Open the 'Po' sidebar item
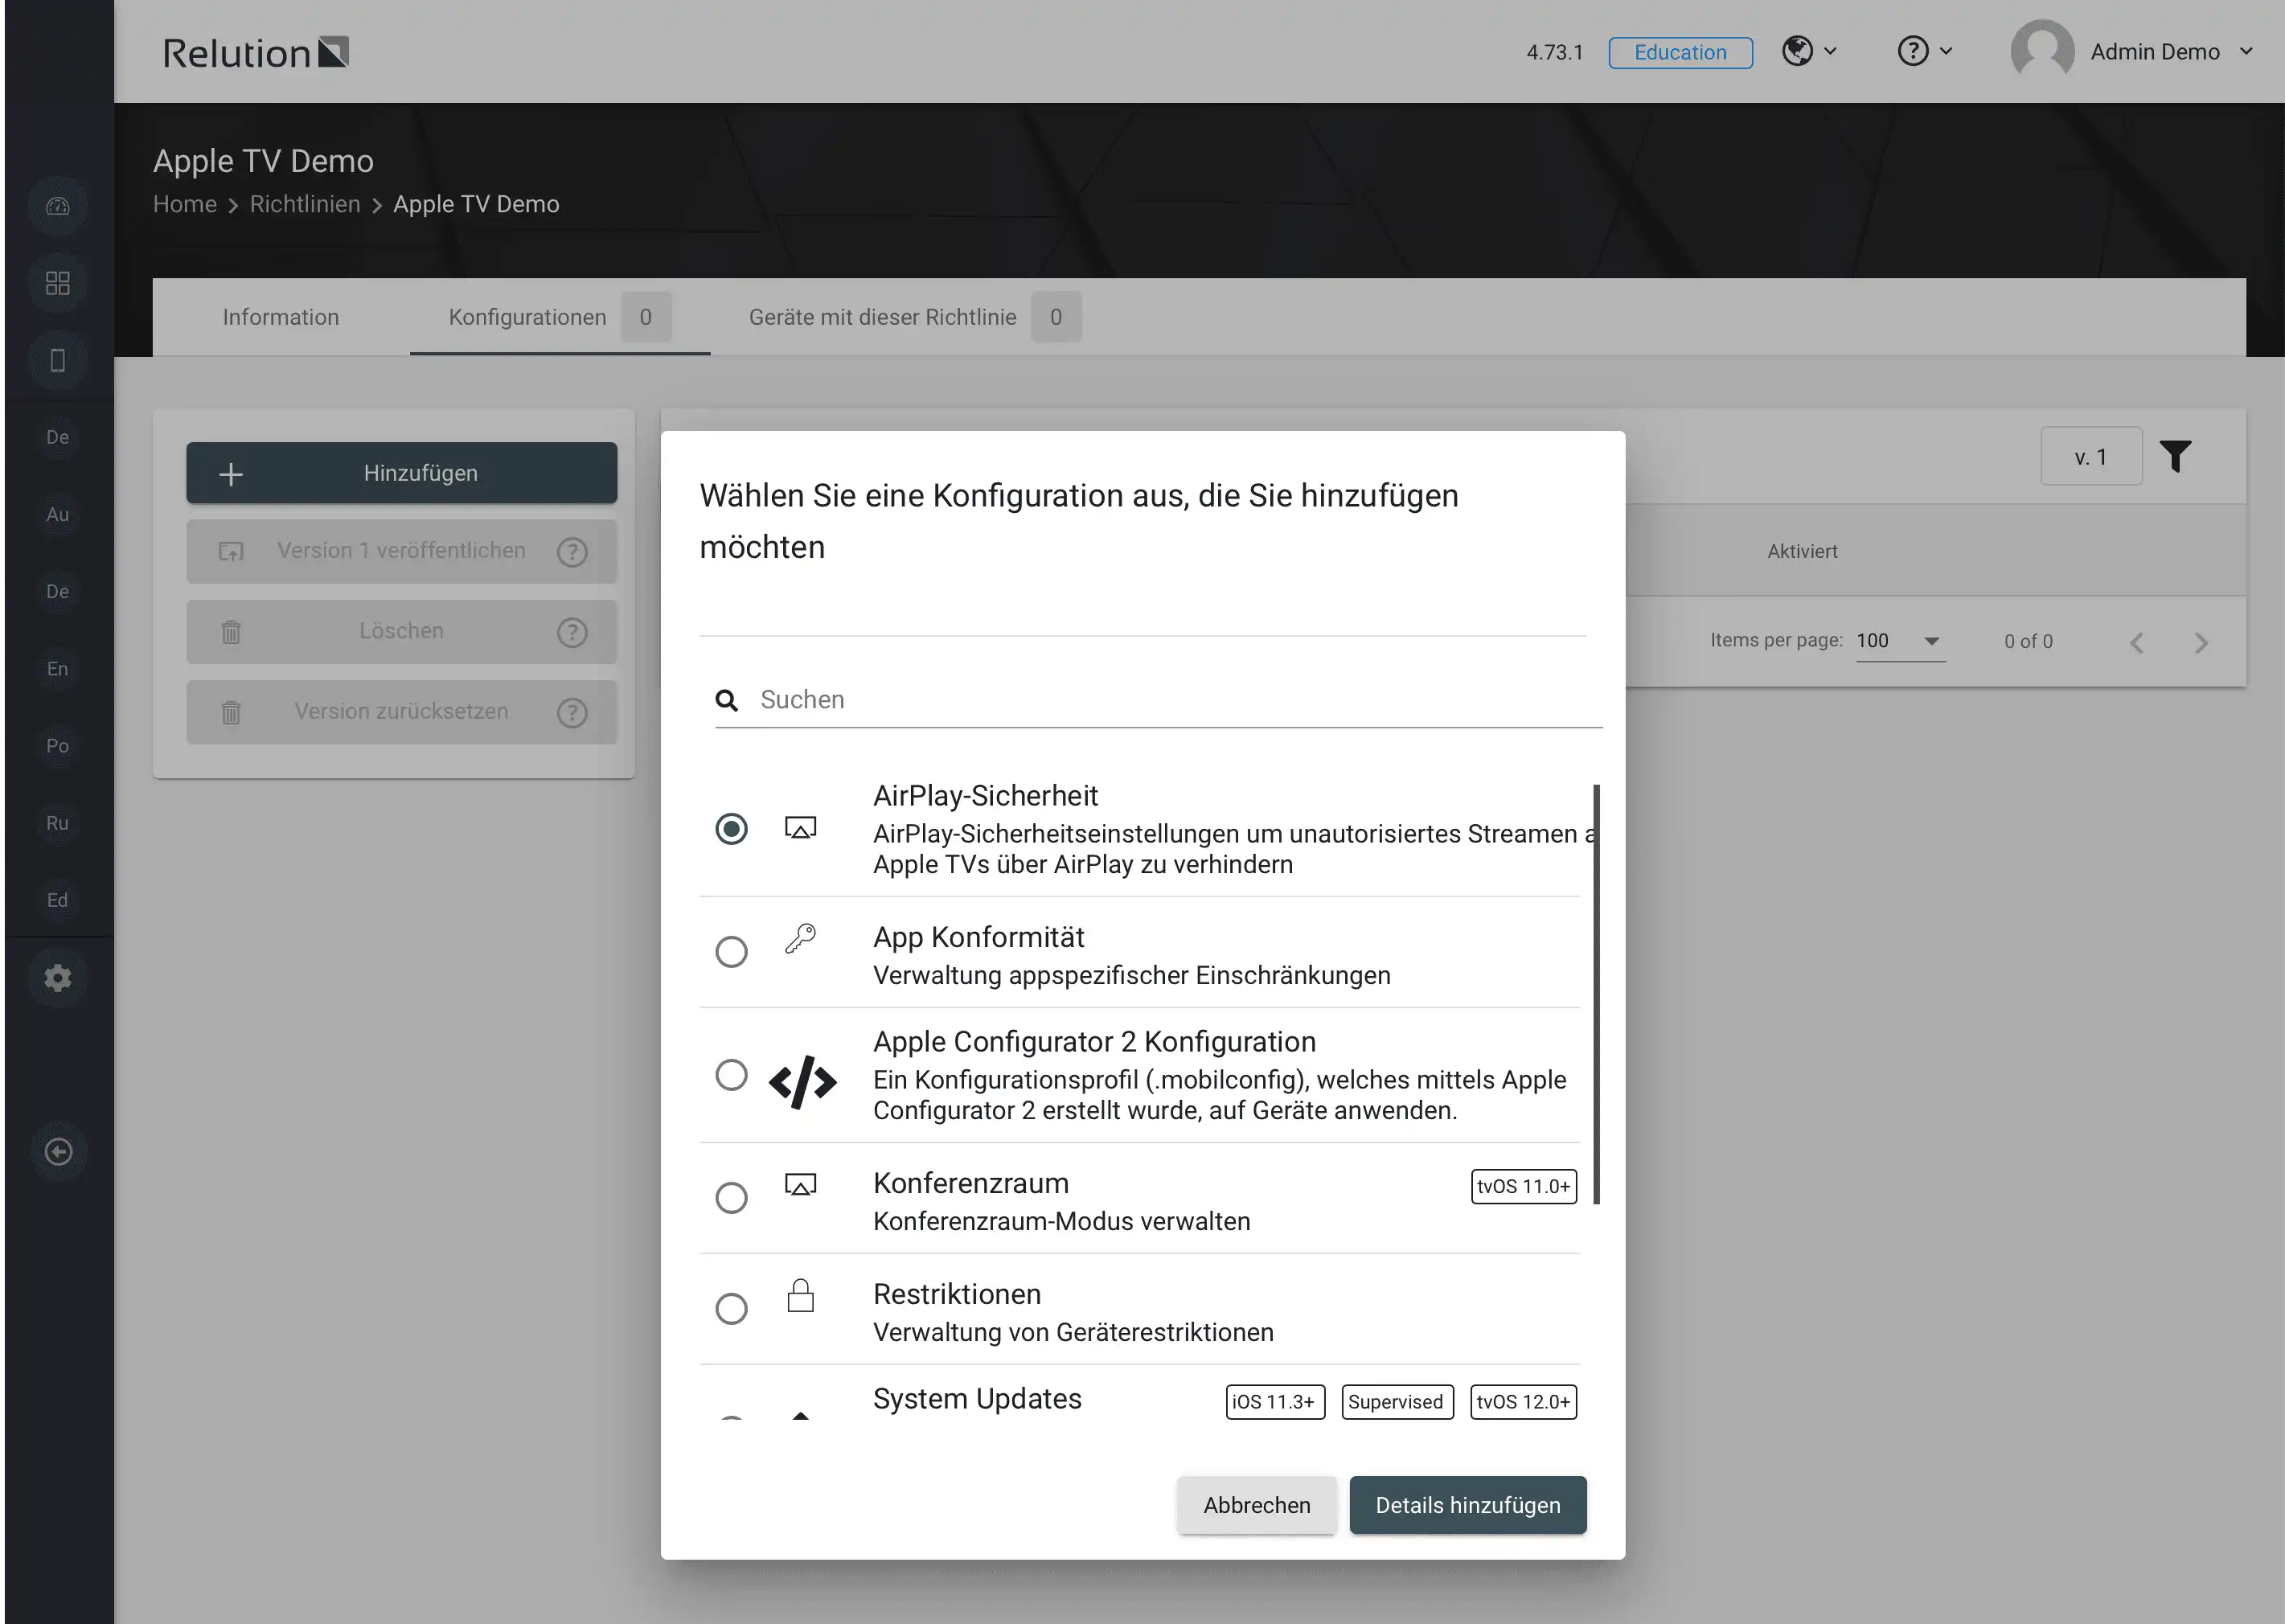The height and width of the screenshot is (1624, 2285). (x=58, y=745)
